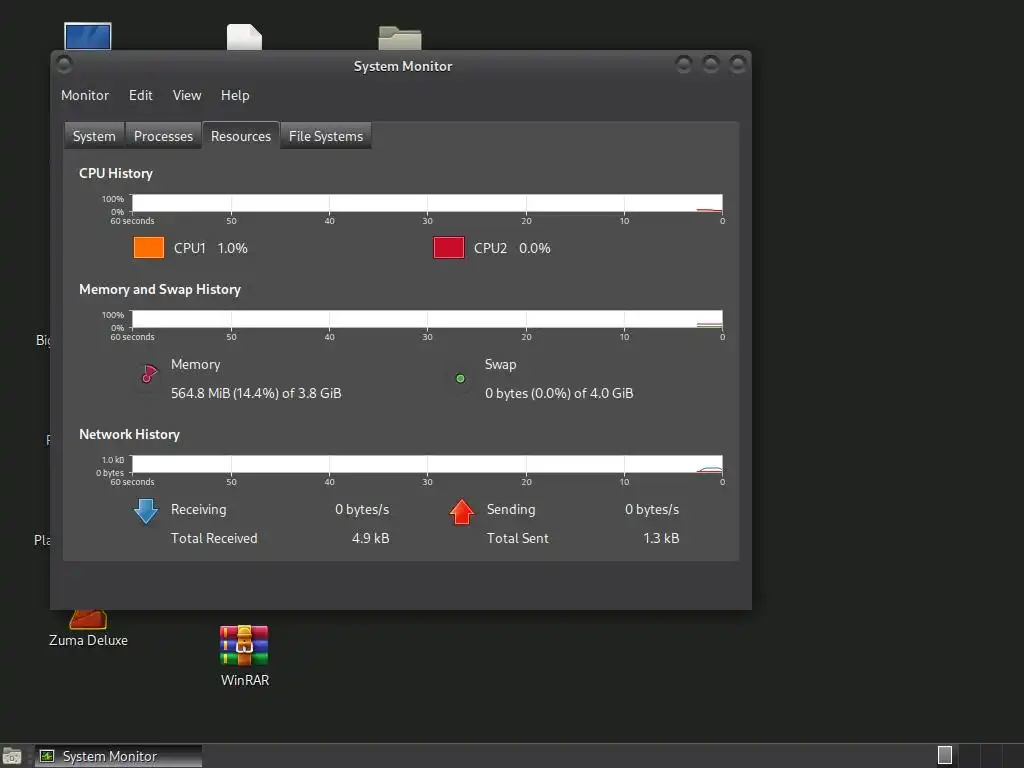Select the Resources tab
This screenshot has width=1024, height=768.
[x=241, y=136]
